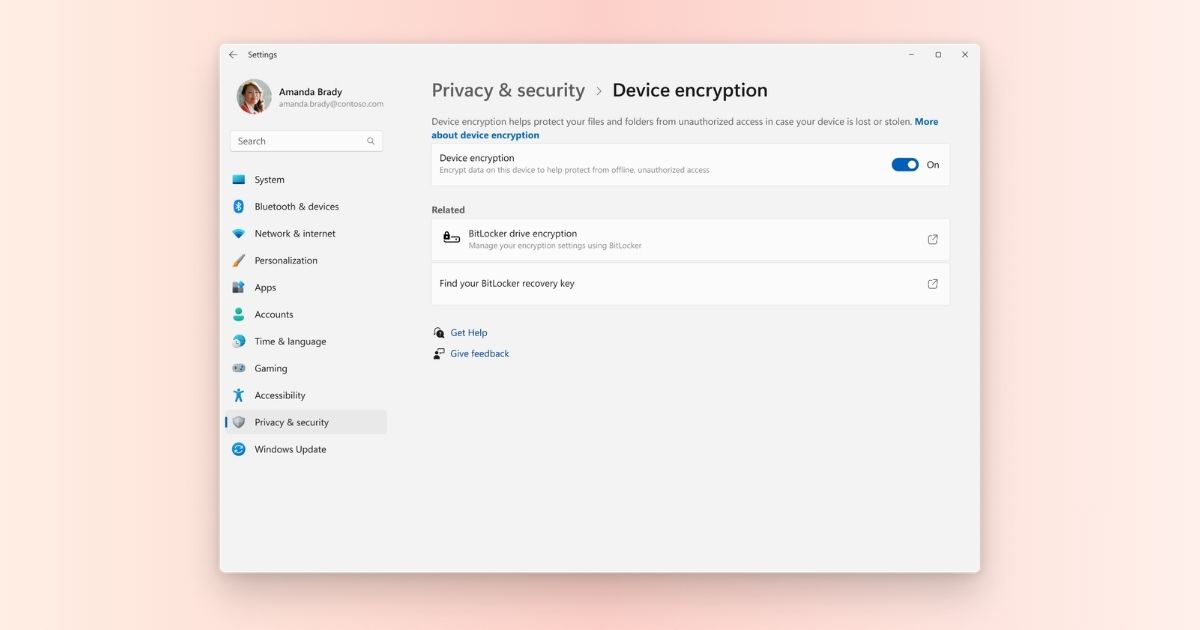Viewport: 1200px width, 630px height.
Task: Click the Bluetooth icon in sidebar
Action: point(239,207)
